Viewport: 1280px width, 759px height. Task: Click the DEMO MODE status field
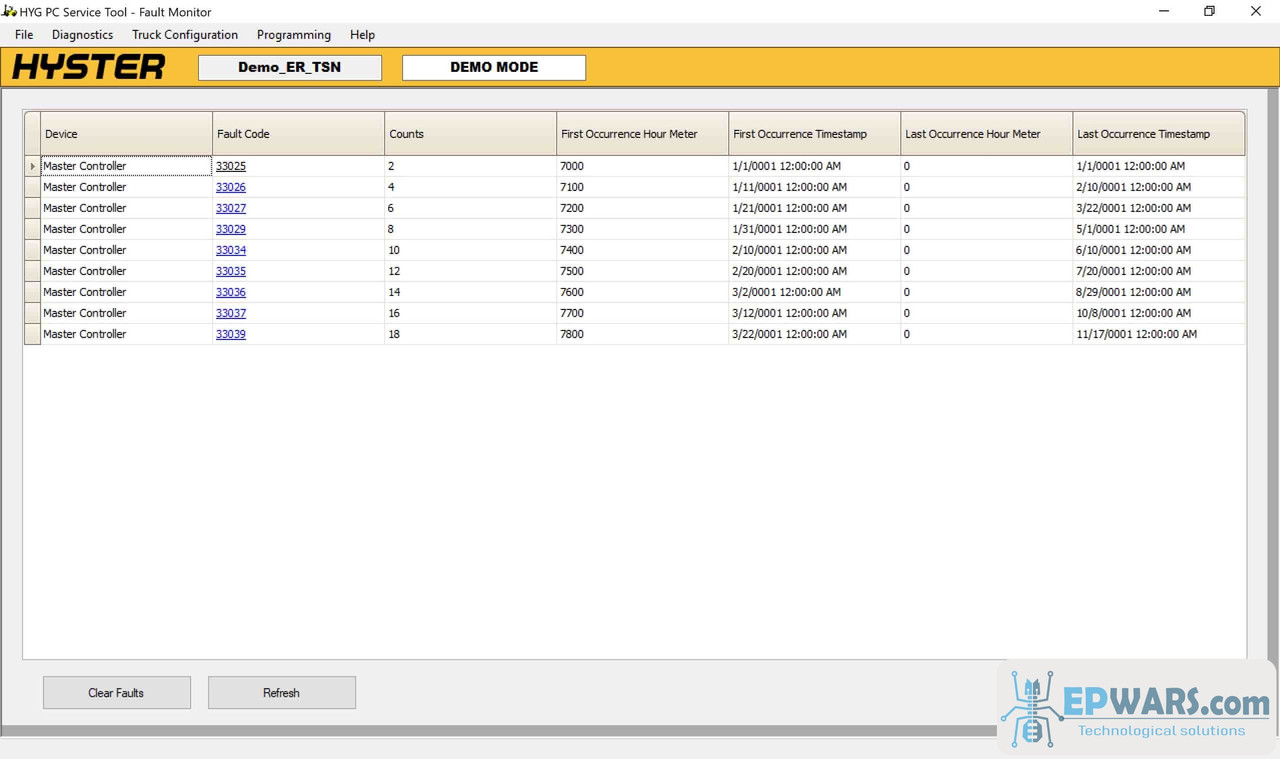[x=494, y=68]
